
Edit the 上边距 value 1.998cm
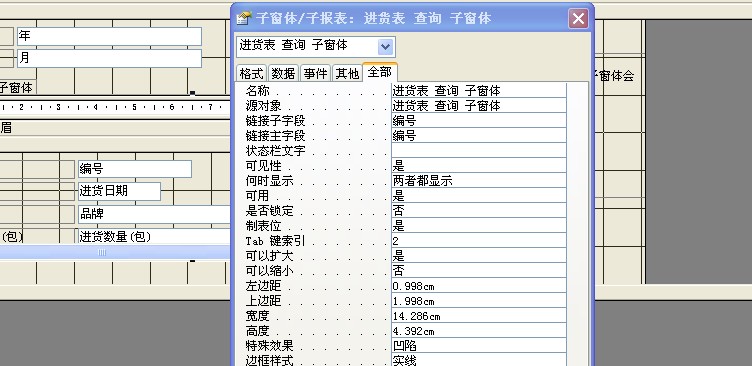tap(479, 301)
